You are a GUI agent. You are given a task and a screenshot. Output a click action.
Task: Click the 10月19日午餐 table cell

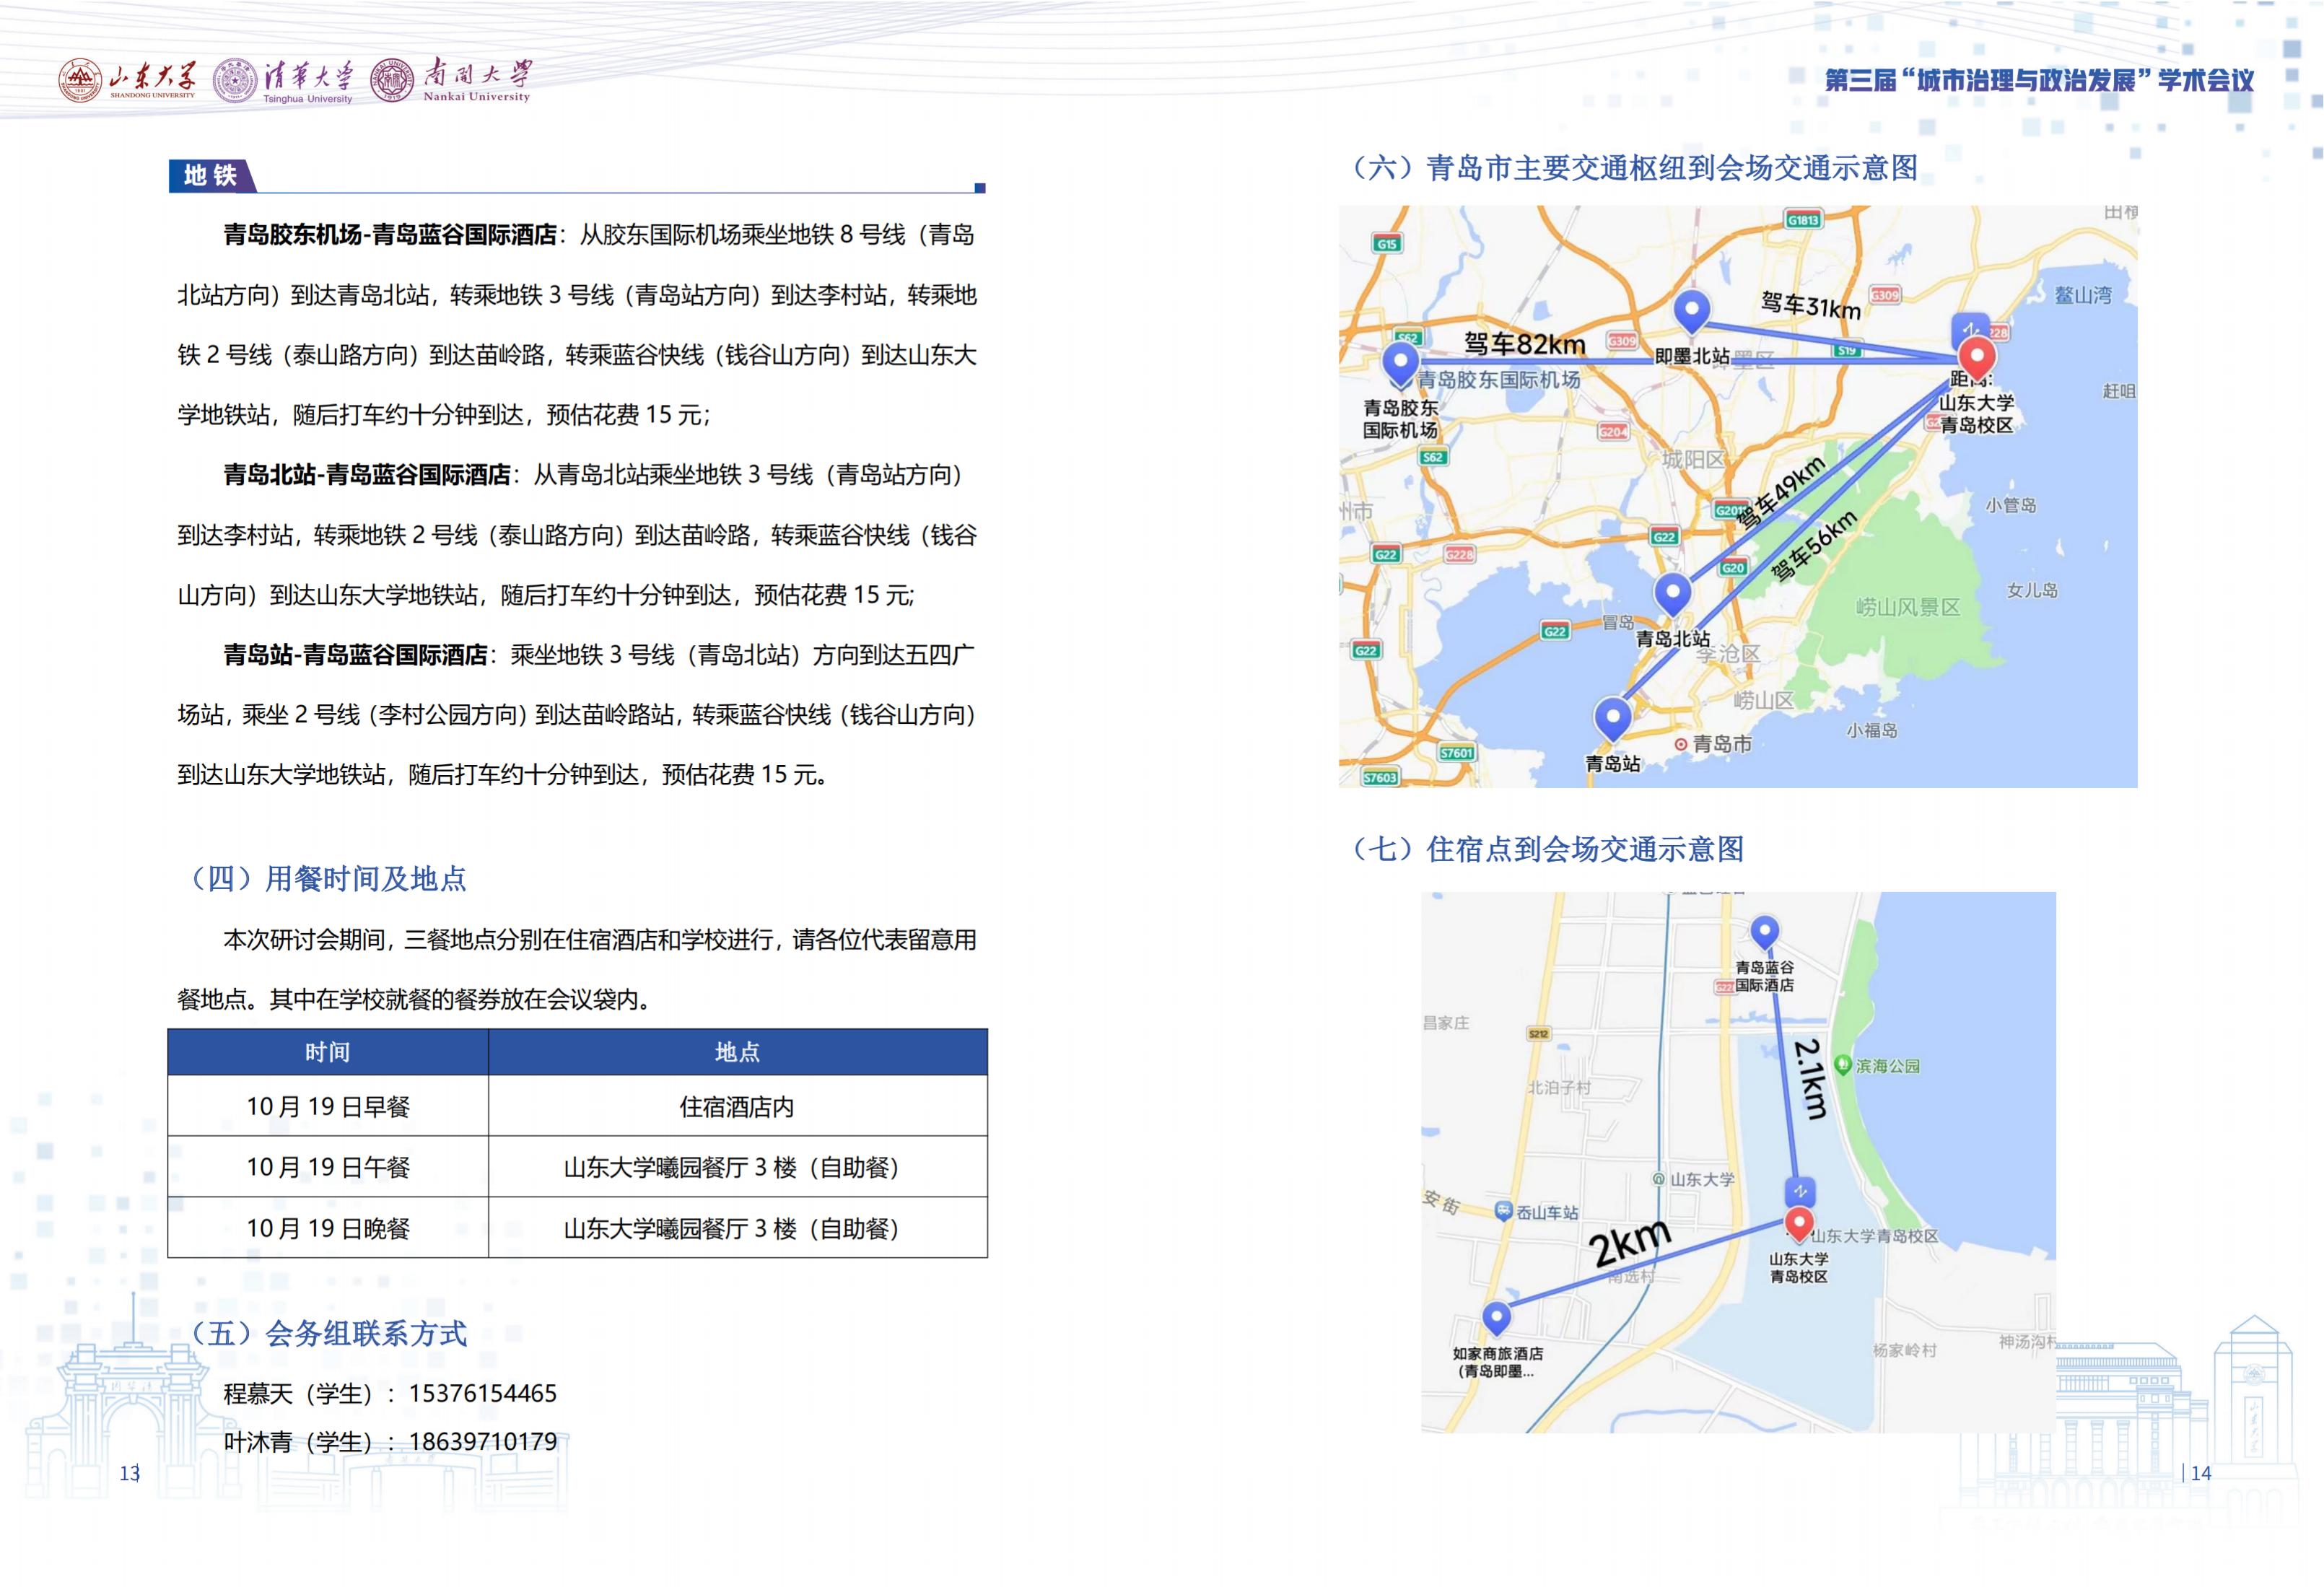point(328,1167)
